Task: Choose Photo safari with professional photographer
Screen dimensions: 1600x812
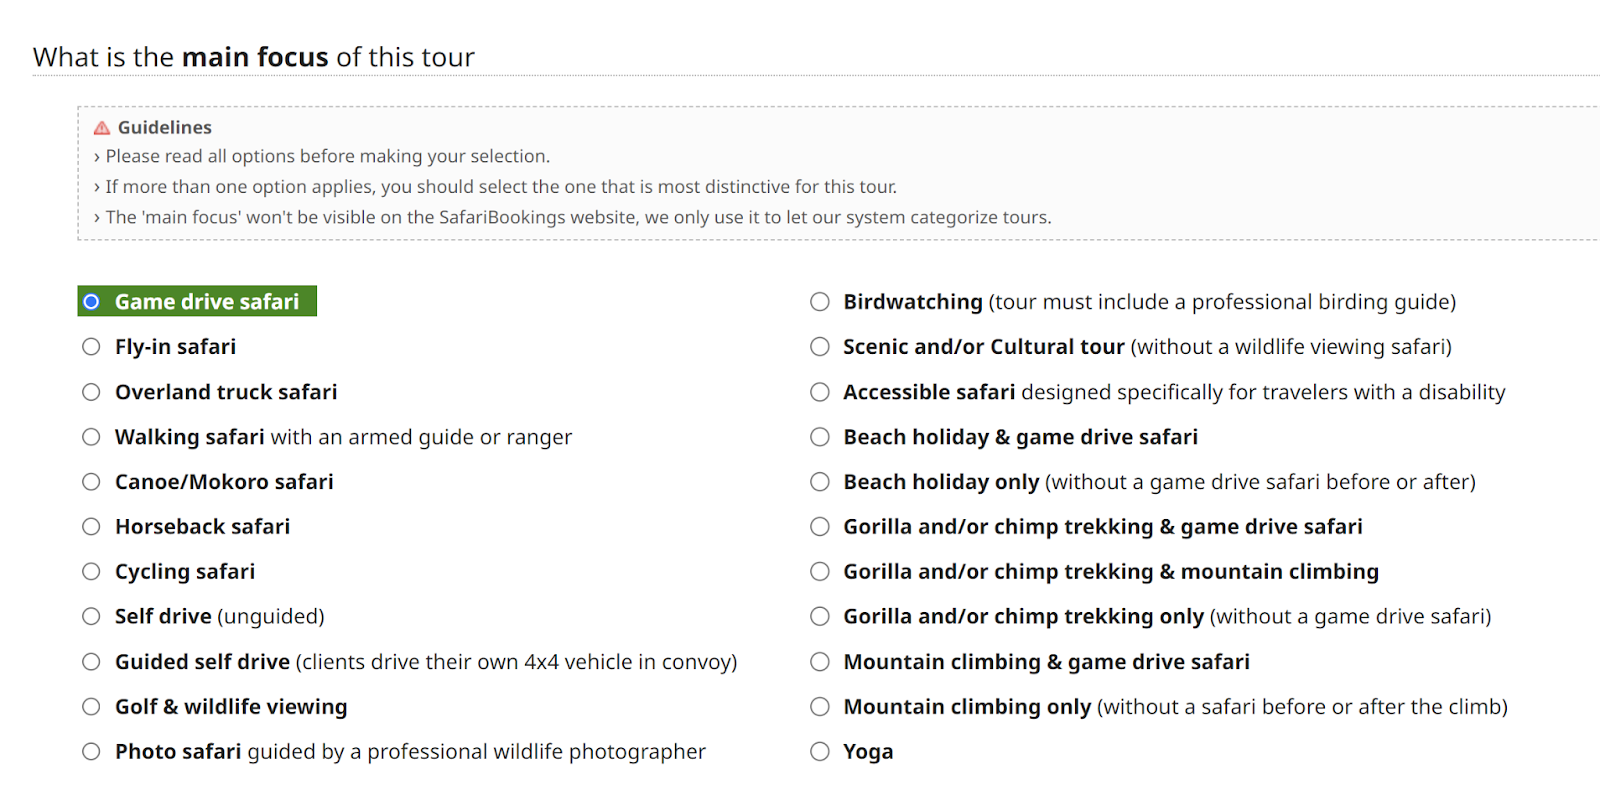Action: pyautogui.click(x=91, y=752)
